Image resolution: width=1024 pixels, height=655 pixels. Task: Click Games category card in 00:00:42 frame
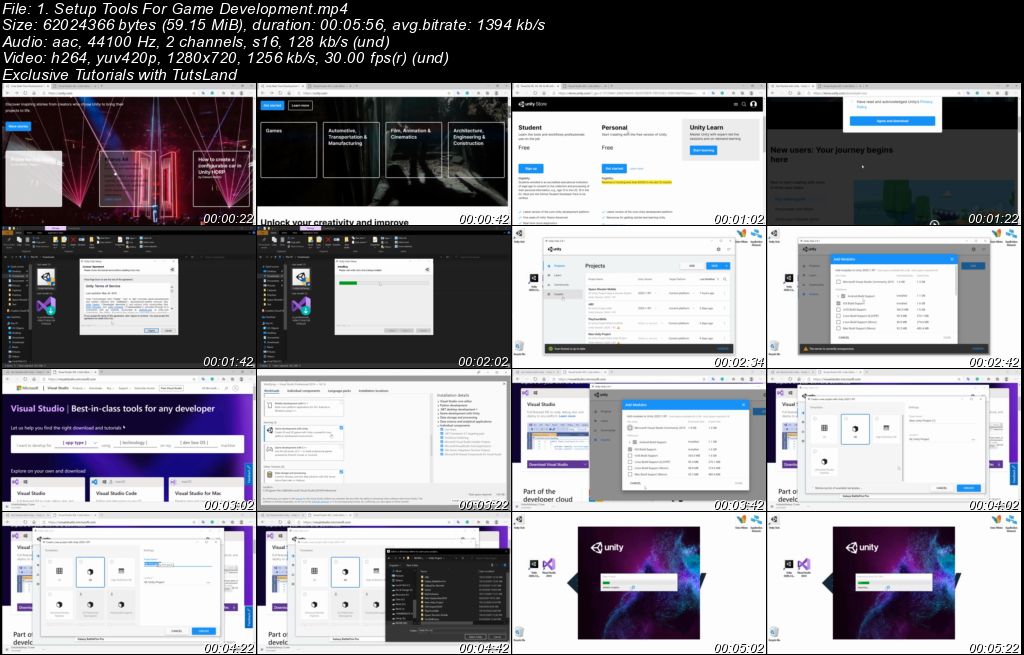tap(289, 150)
